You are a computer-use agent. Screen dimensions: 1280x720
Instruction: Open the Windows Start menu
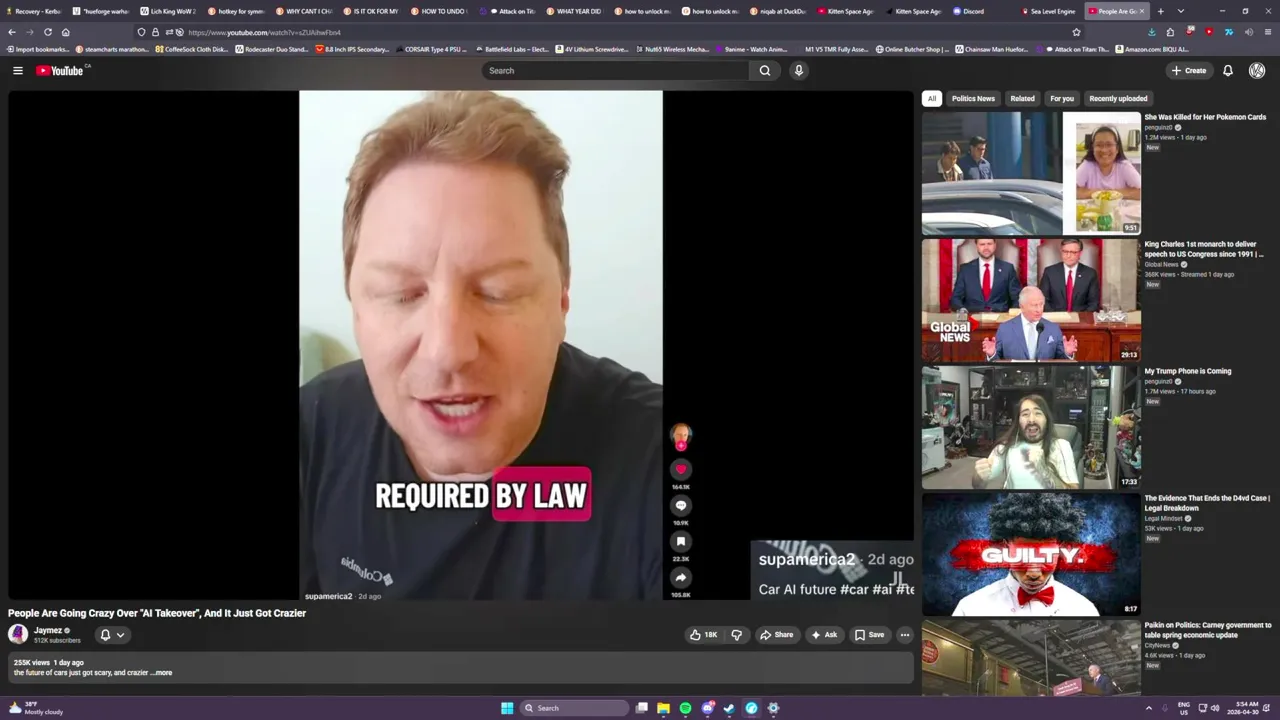pyautogui.click(x=507, y=708)
